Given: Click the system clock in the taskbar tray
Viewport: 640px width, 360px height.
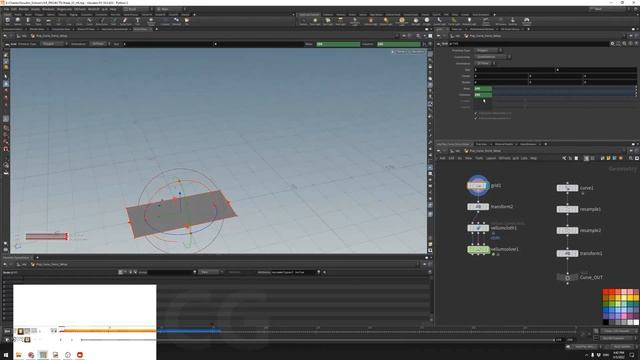Looking at the screenshot, I should [x=619, y=355].
